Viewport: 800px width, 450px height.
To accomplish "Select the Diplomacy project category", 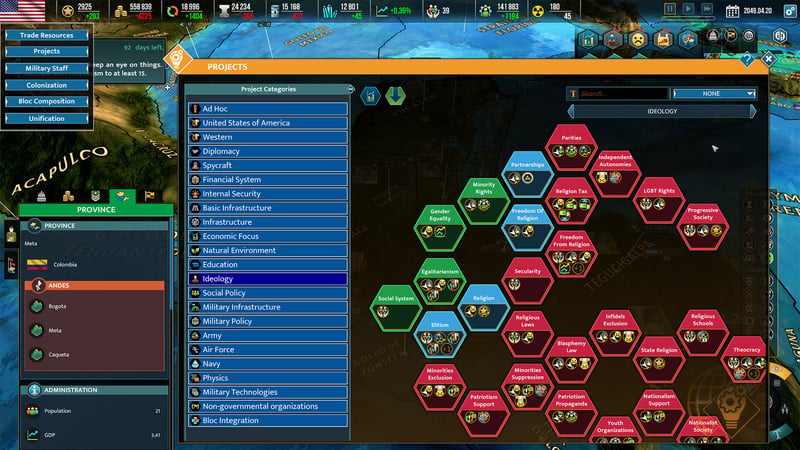I will (x=268, y=151).
